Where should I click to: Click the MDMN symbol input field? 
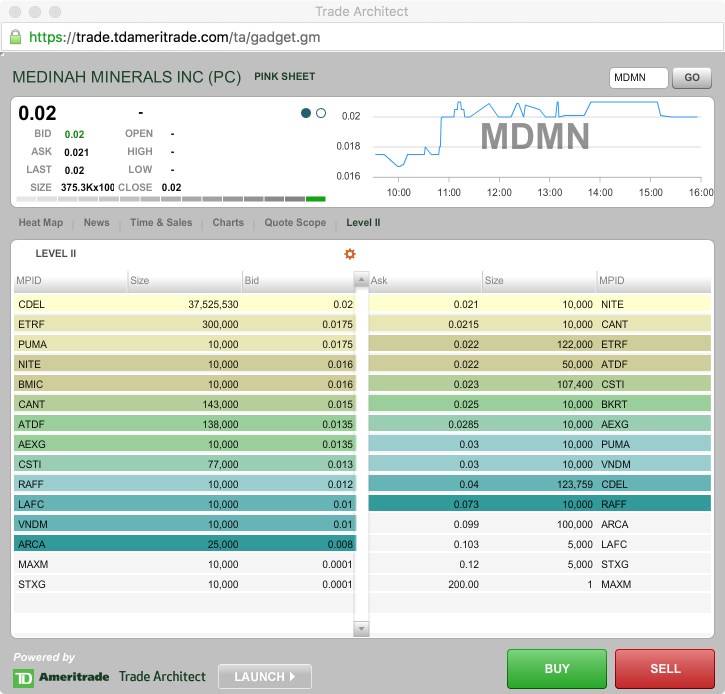(x=638, y=78)
